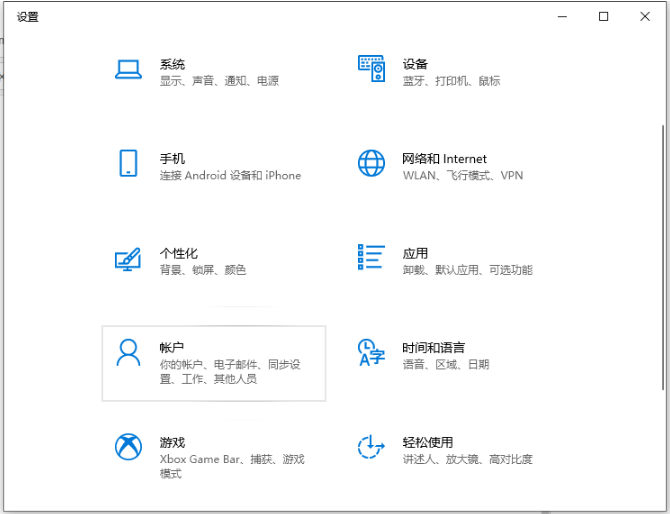Open the 网络和 Internet title link

pyautogui.click(x=444, y=158)
